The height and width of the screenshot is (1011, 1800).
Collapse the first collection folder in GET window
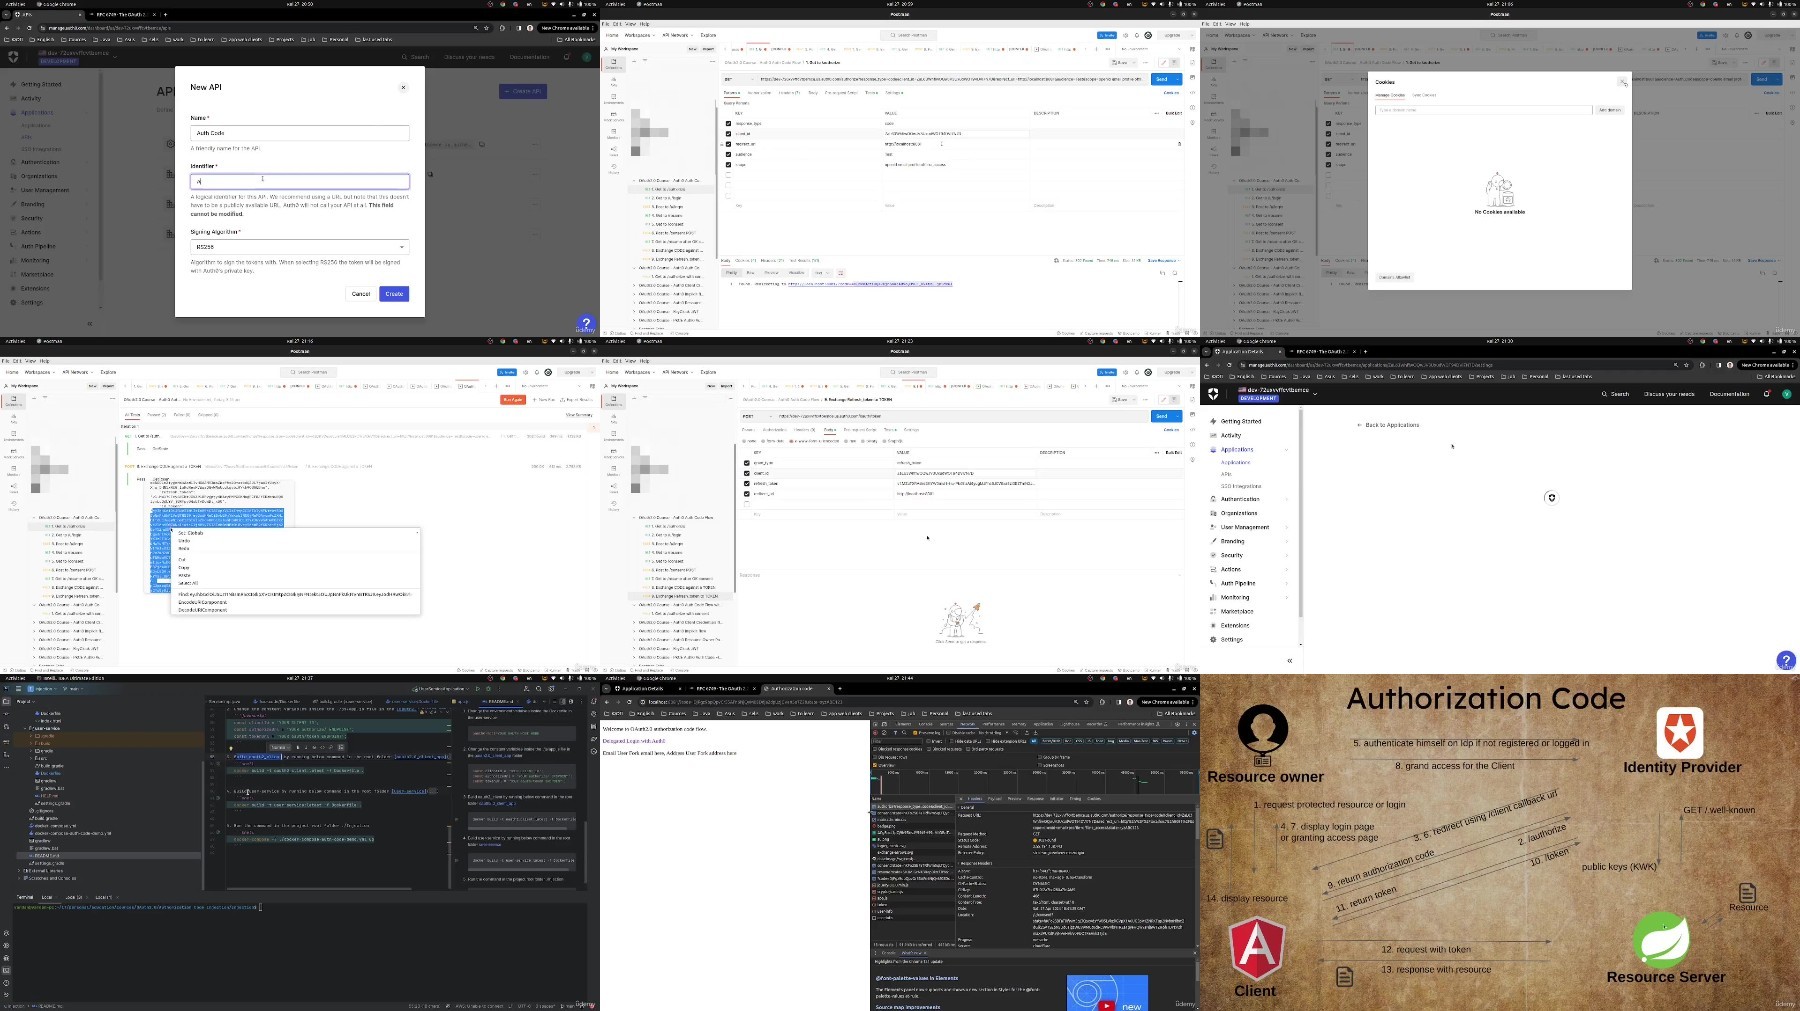[634, 181]
